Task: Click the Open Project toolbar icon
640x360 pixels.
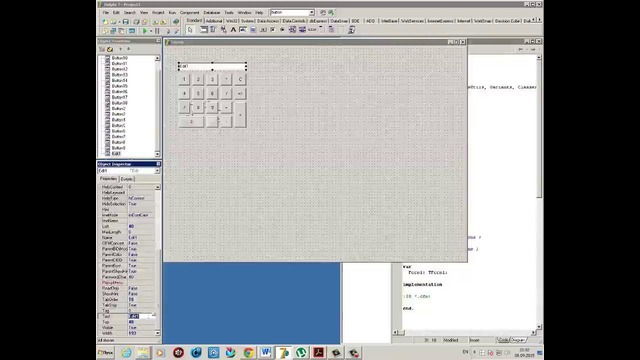Action: coord(145,22)
